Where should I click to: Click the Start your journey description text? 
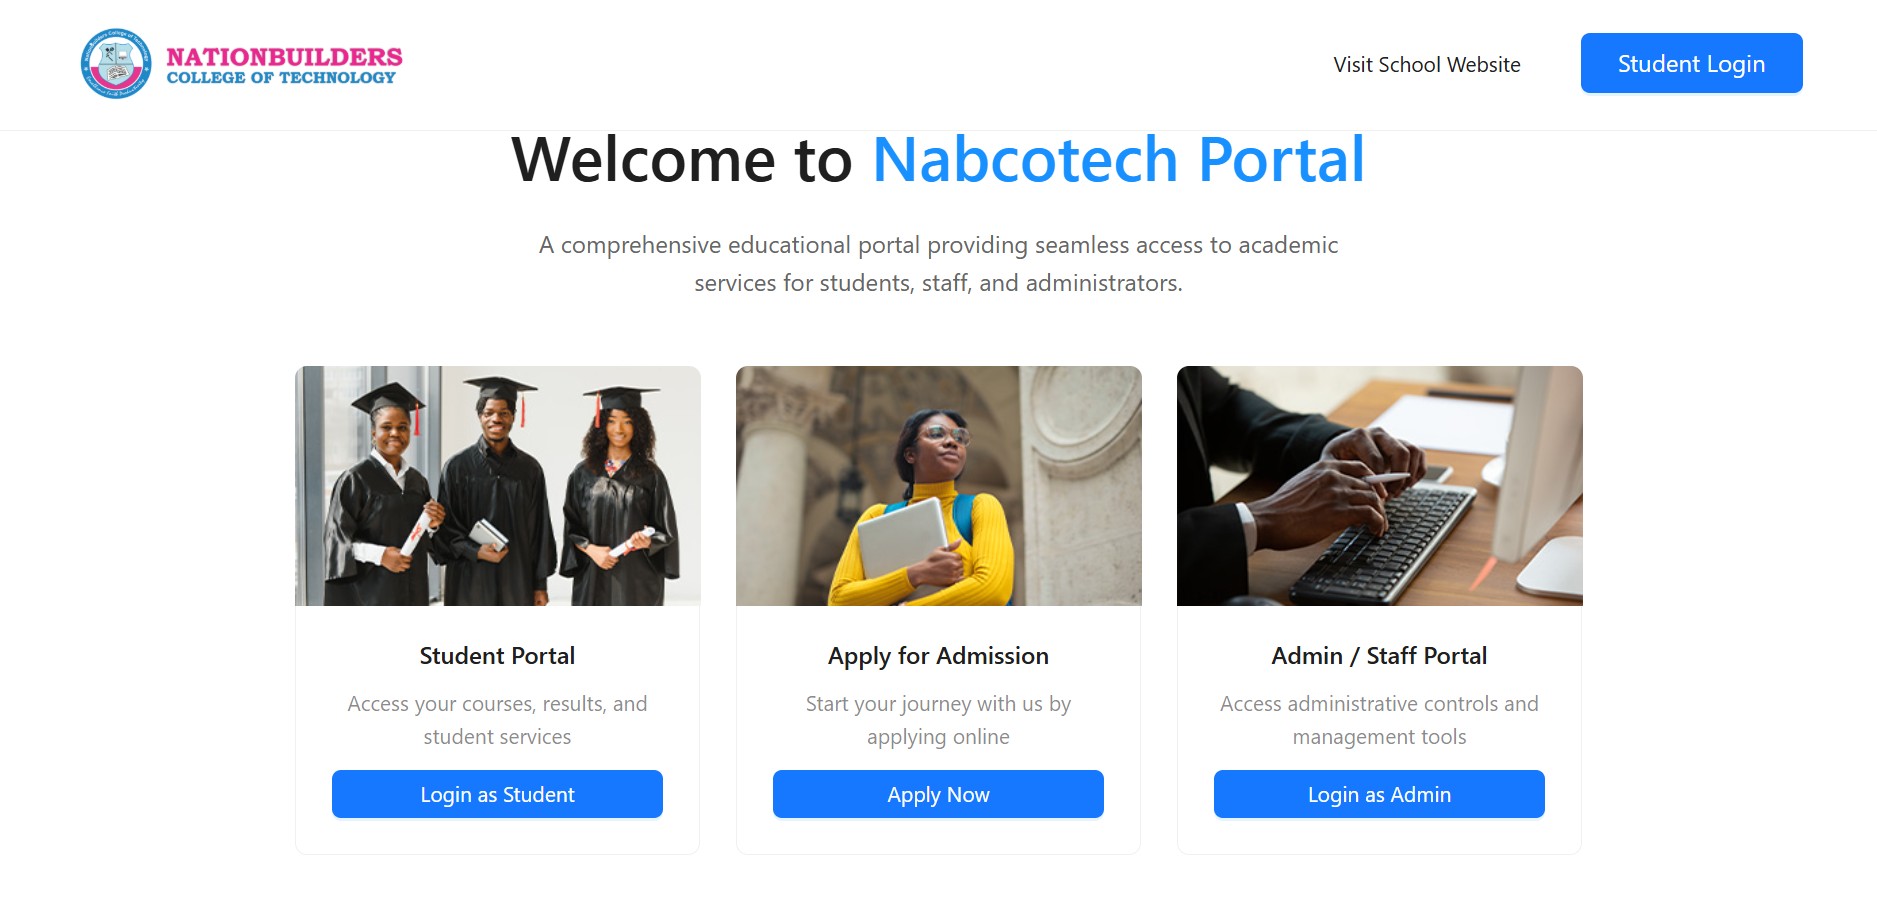(938, 720)
